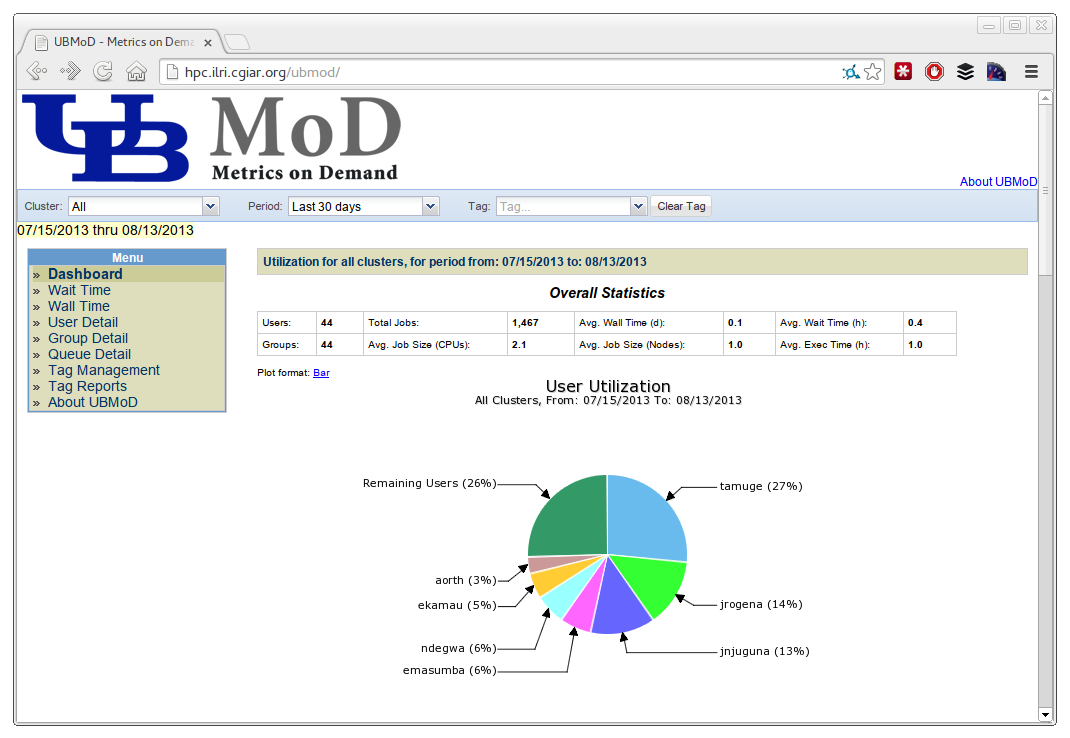This screenshot has height=738, width=1070.
Task: Open the stacked layers extension icon
Action: coord(965,71)
